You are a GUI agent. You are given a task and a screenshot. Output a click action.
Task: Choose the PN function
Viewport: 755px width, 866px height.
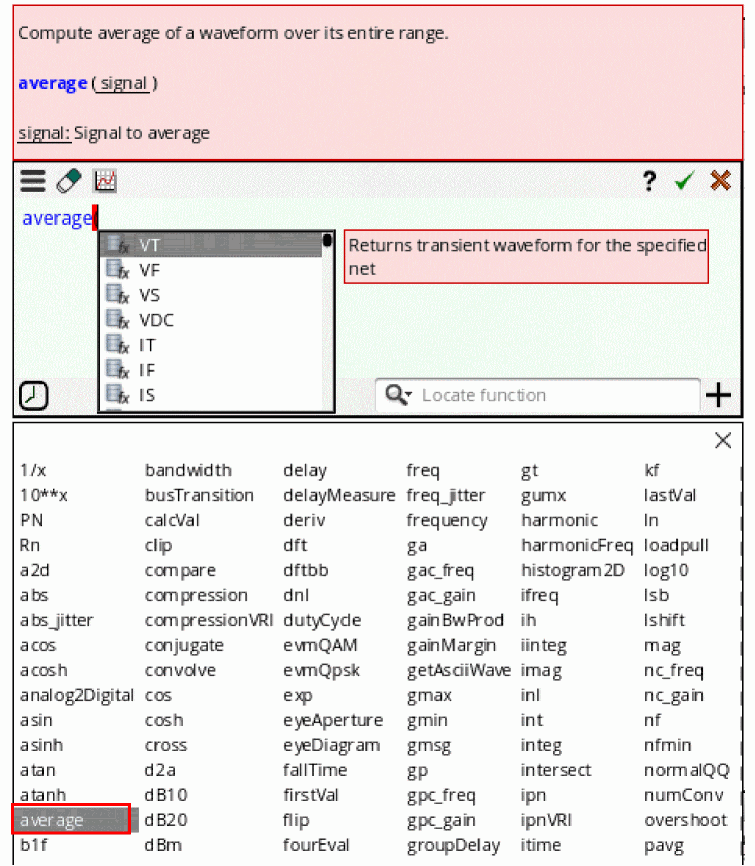click(31, 520)
